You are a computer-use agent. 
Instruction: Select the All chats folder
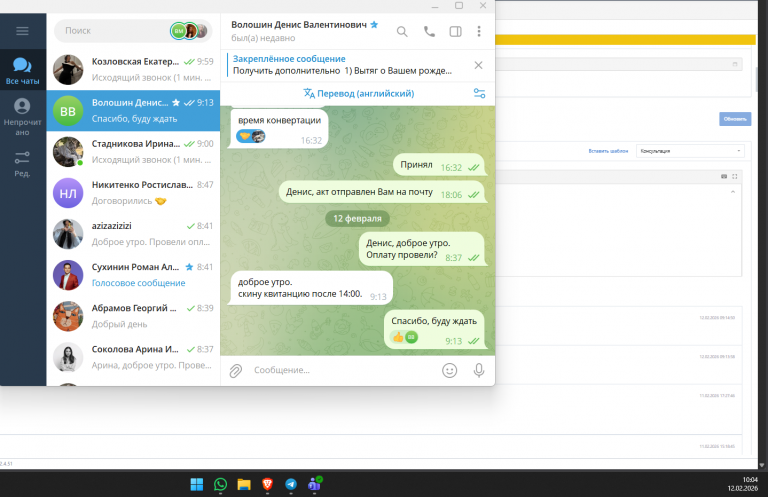pos(23,70)
